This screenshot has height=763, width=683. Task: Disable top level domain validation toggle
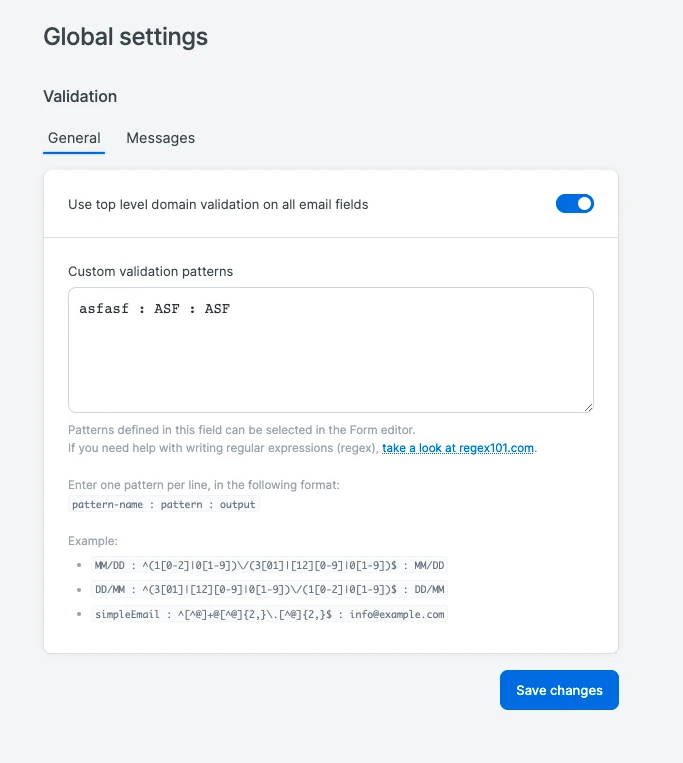575,204
